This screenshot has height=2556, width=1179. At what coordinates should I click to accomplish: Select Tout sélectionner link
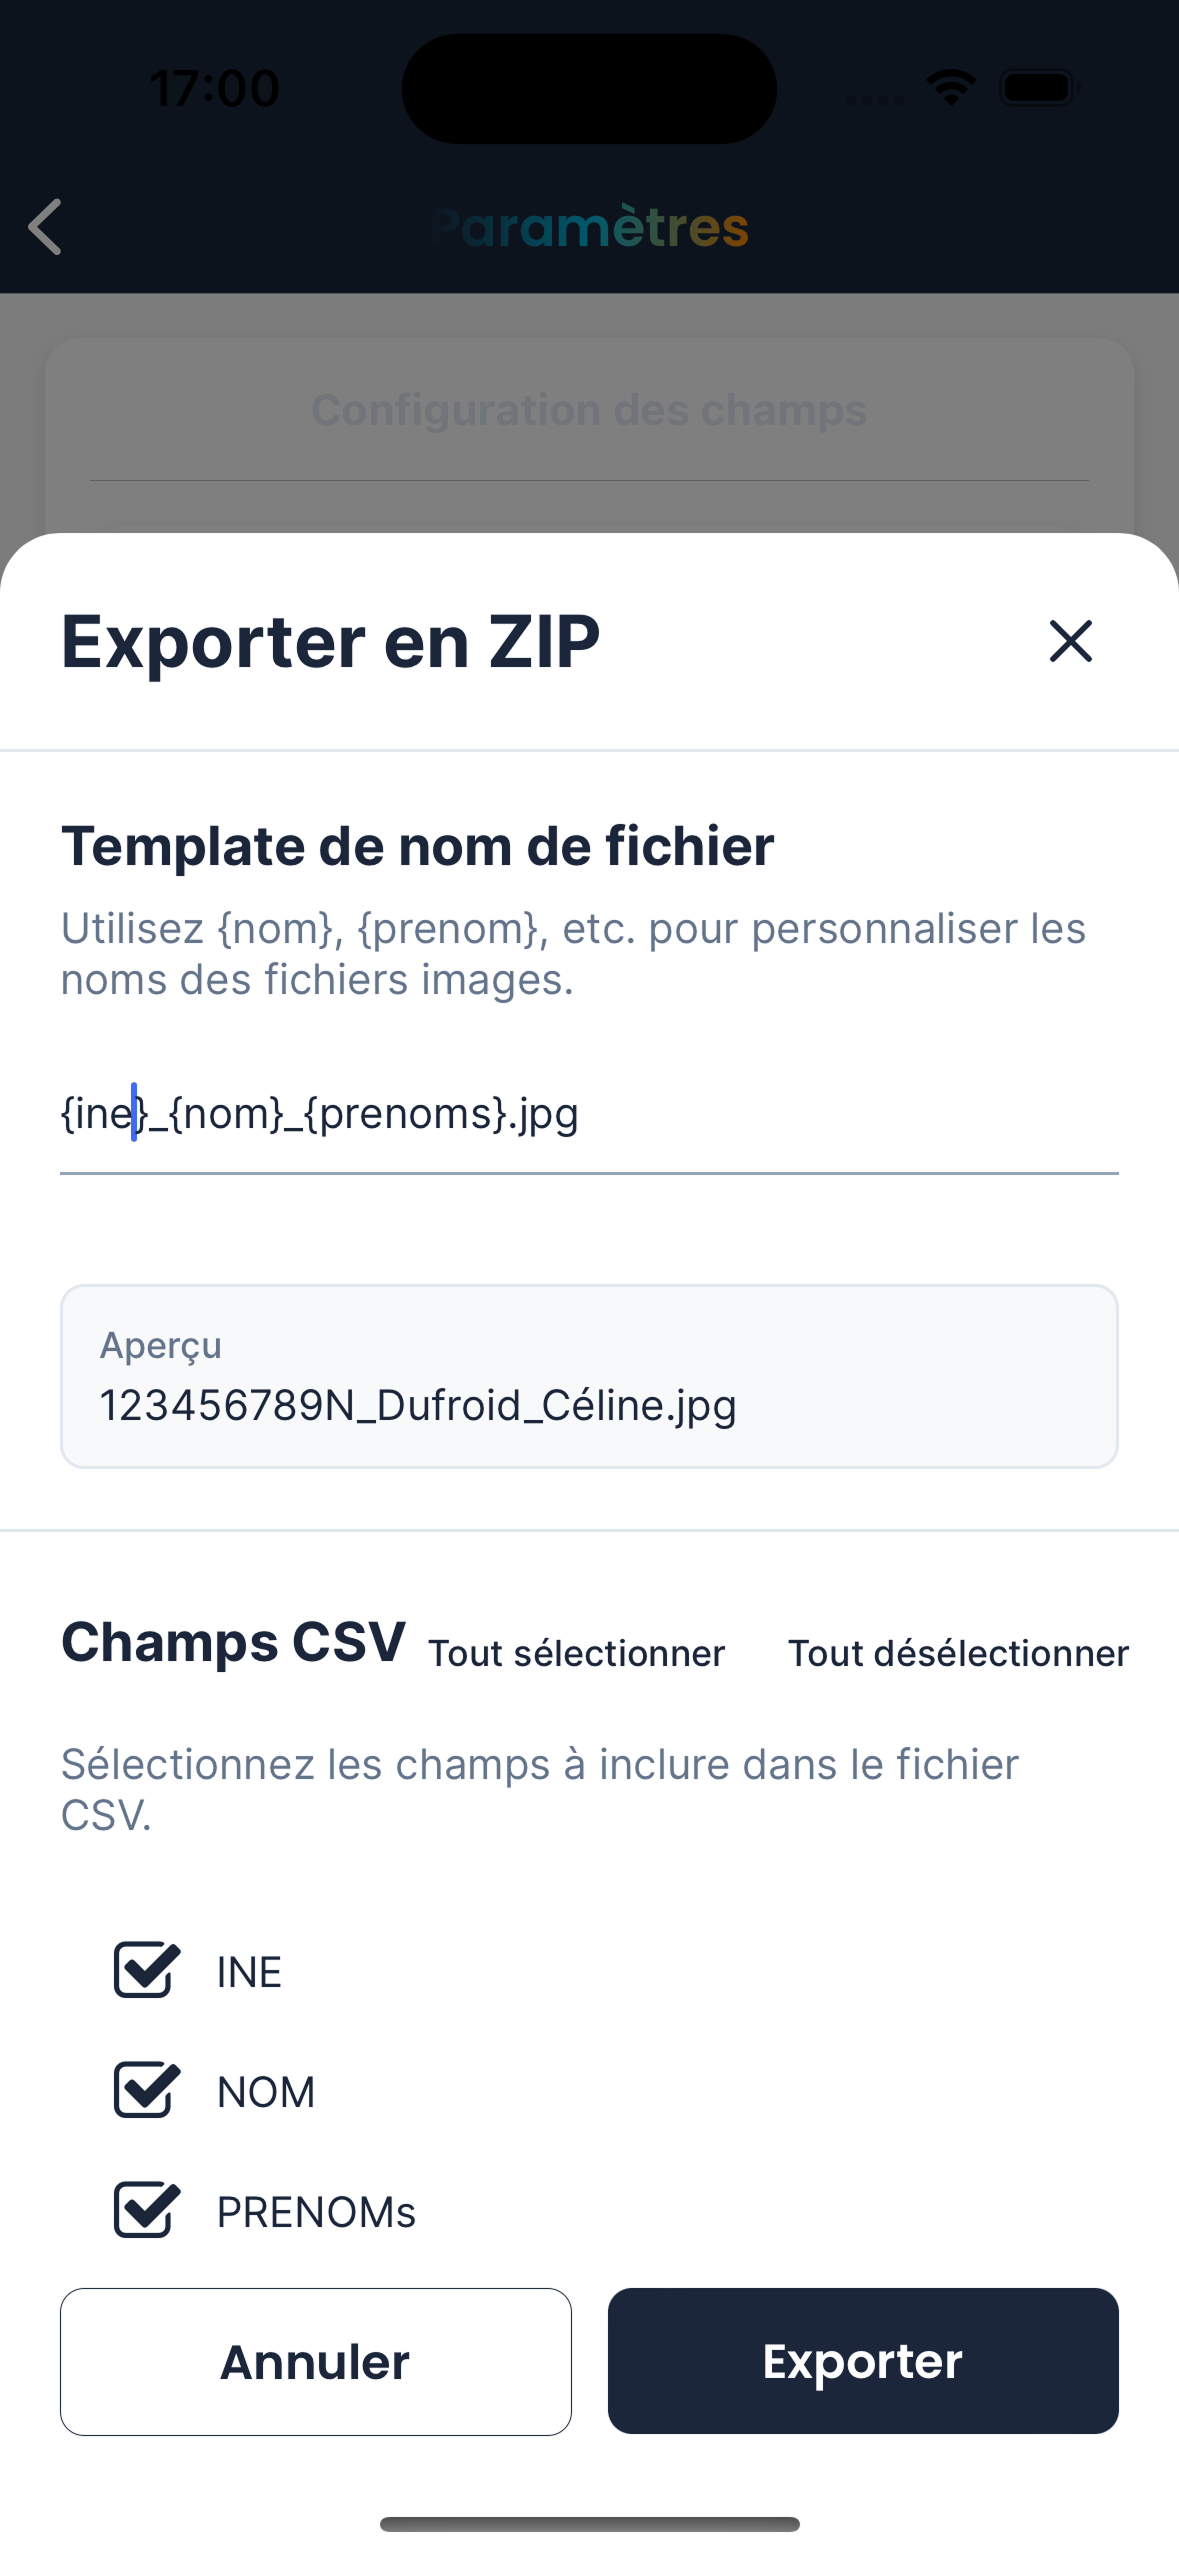(576, 1653)
